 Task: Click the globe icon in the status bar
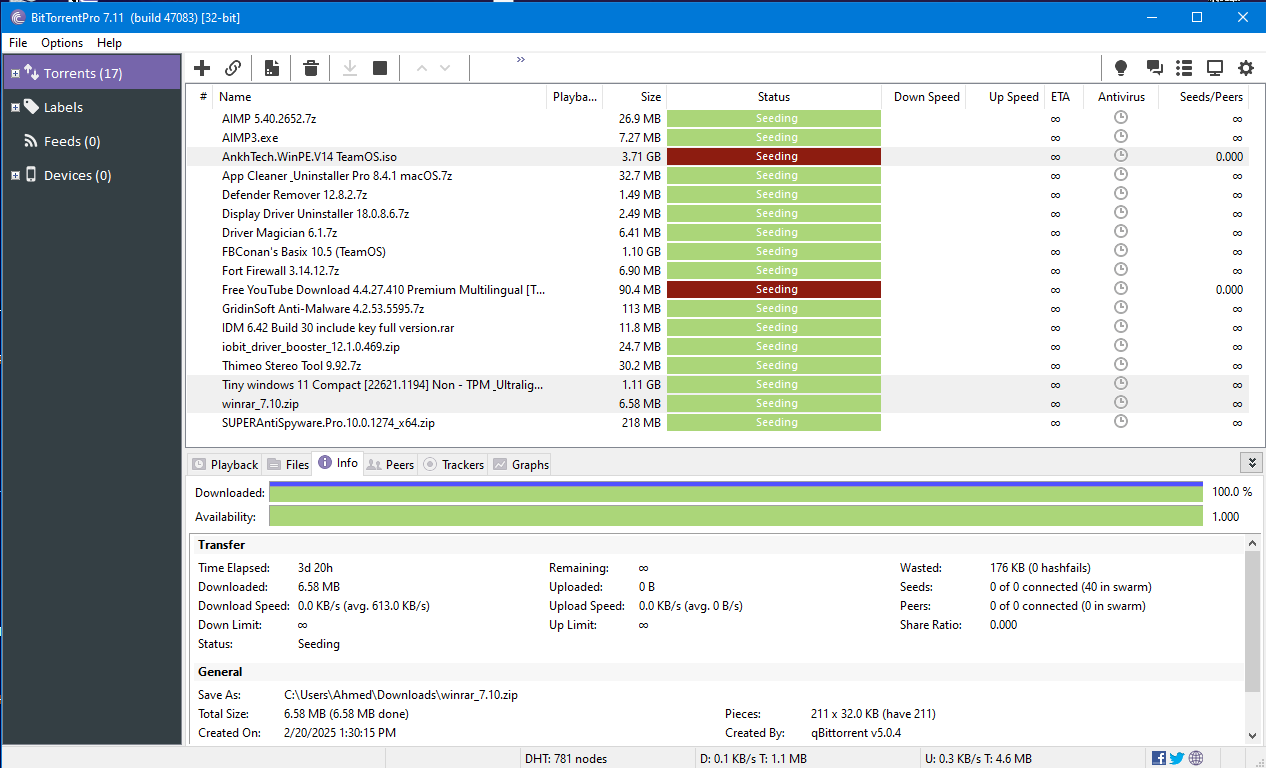click(1196, 758)
